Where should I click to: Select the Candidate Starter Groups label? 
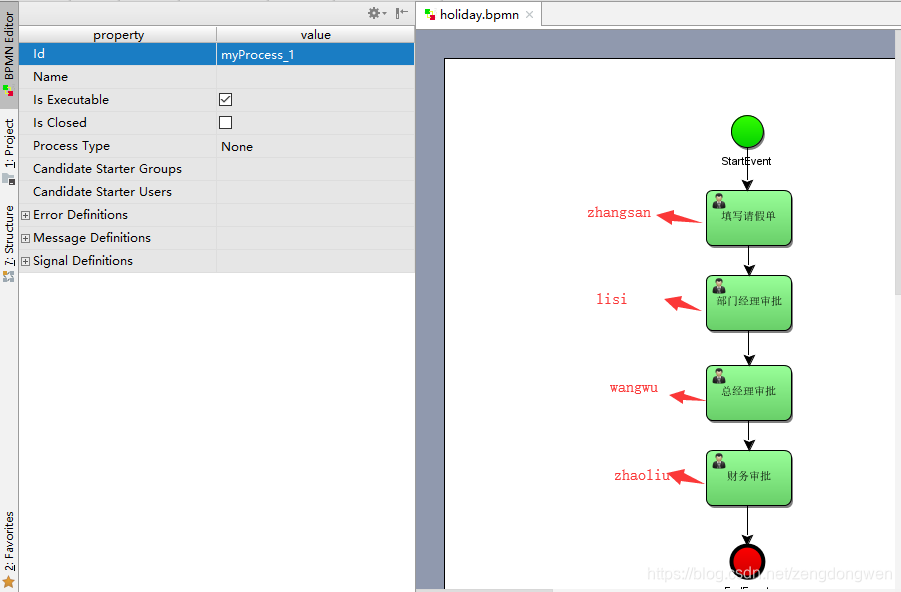(107, 169)
